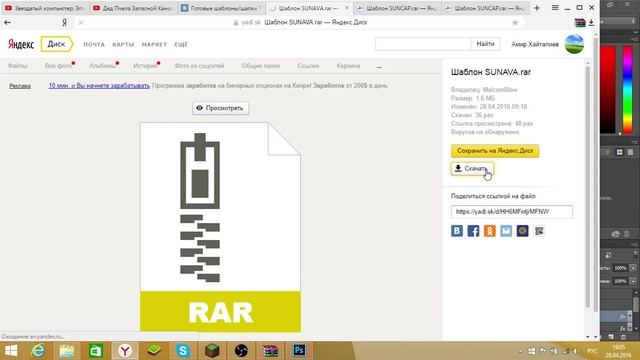Screen dimensions: 640x360
Task: Go to Все фото section
Action: (x=58, y=66)
